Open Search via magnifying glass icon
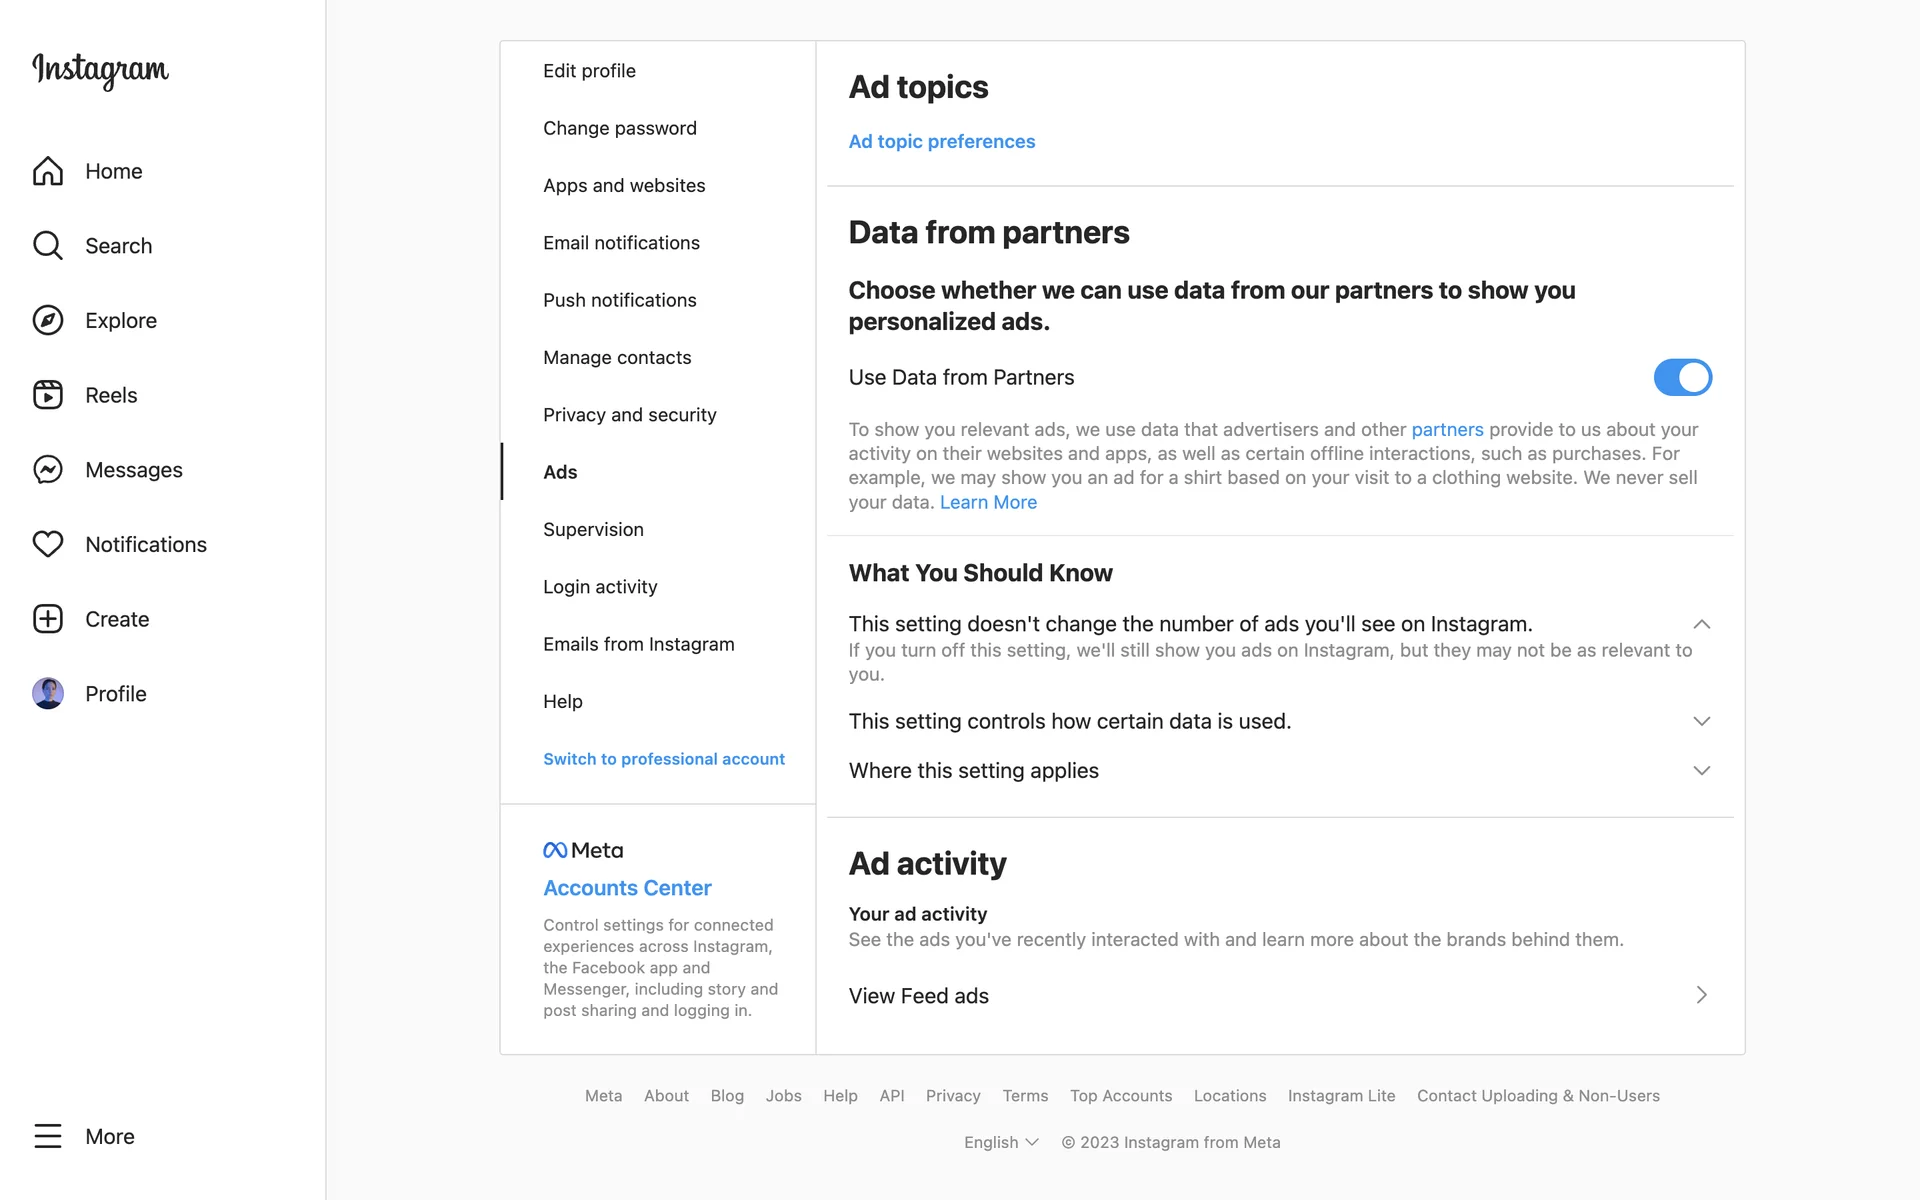 (x=48, y=245)
